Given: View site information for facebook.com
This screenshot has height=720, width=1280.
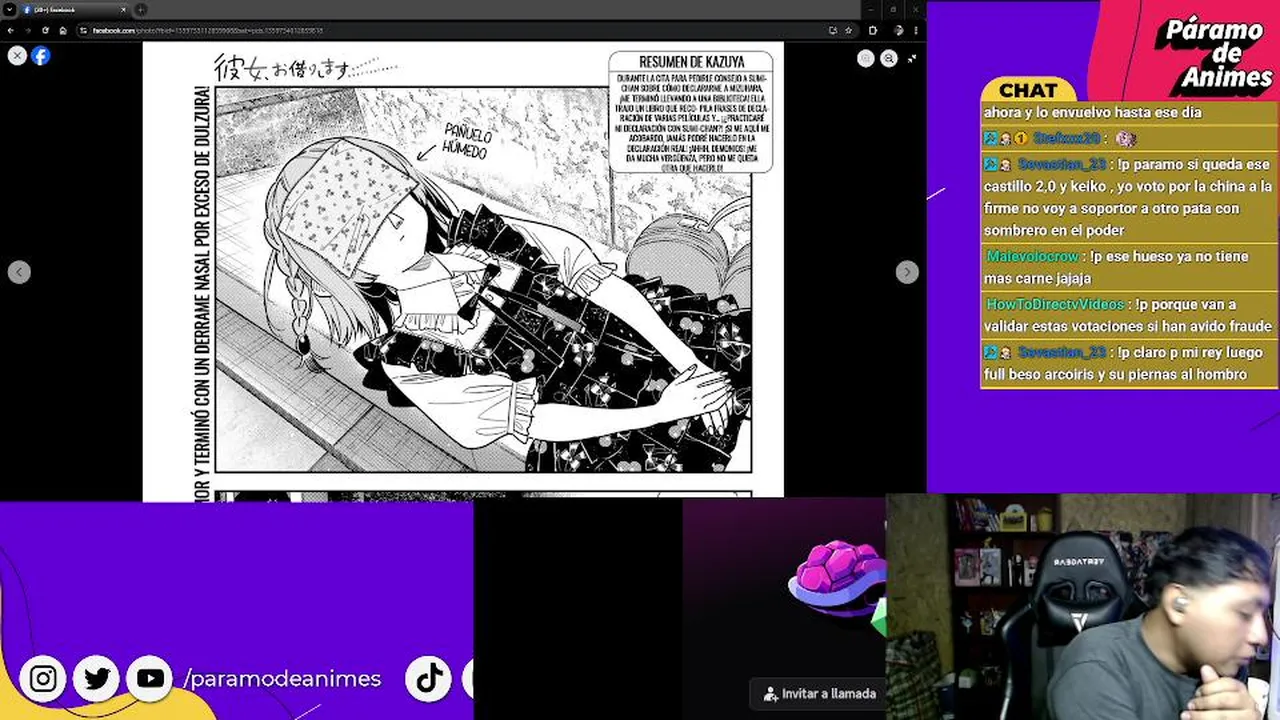Looking at the screenshot, I should tap(84, 30).
